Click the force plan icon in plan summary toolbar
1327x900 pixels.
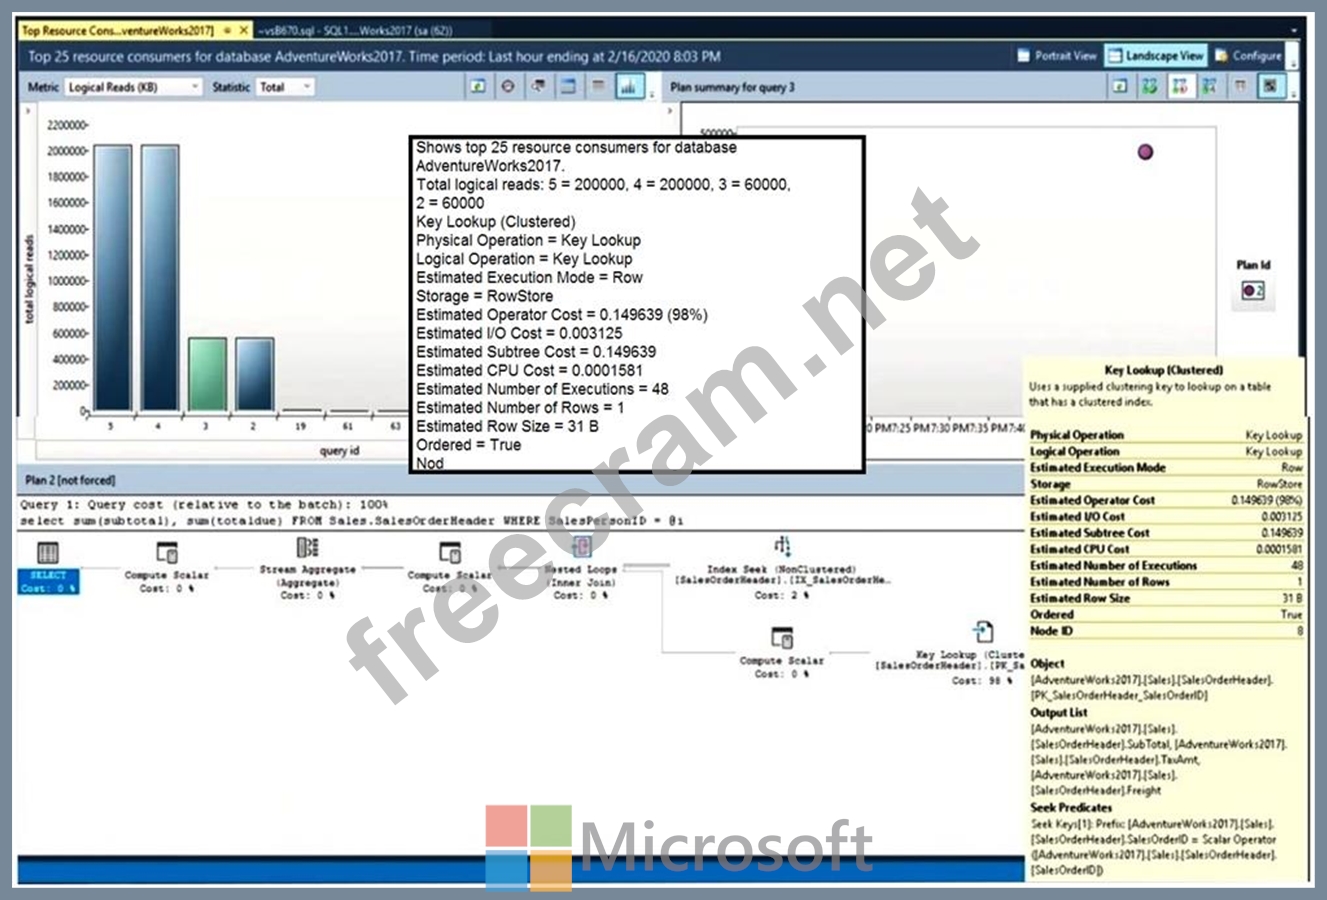[x=1150, y=87]
